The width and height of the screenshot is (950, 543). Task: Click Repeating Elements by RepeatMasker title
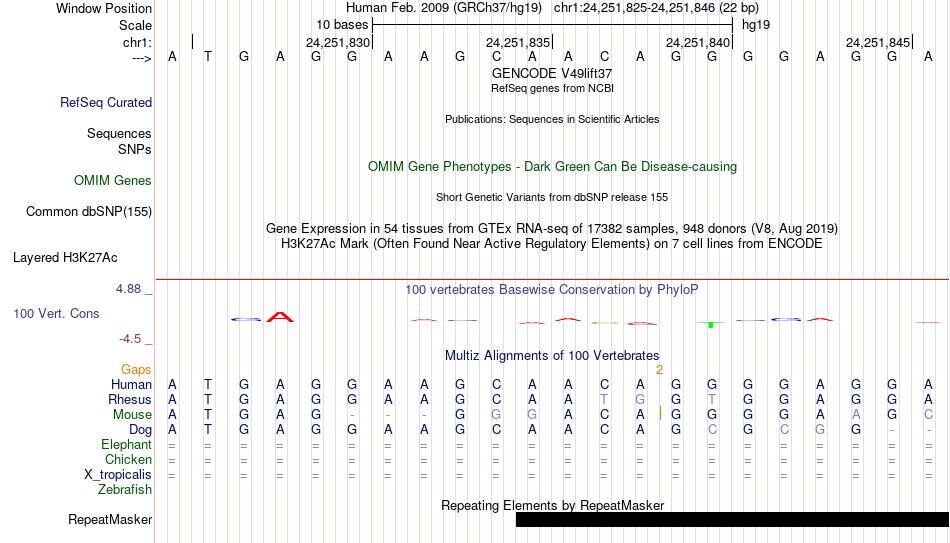tap(553, 505)
